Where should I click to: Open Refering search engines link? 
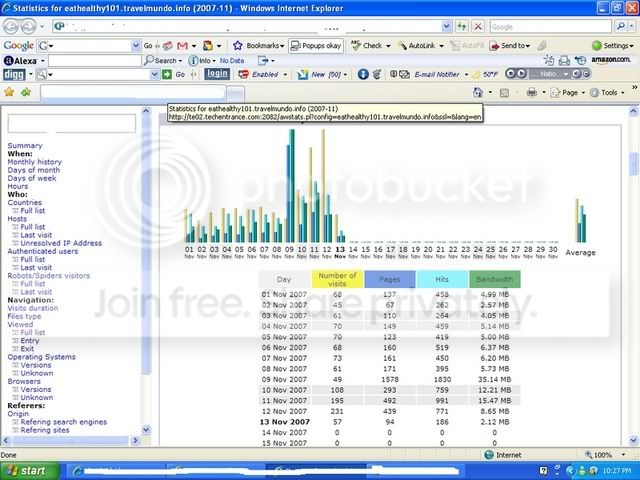click(x=64, y=422)
